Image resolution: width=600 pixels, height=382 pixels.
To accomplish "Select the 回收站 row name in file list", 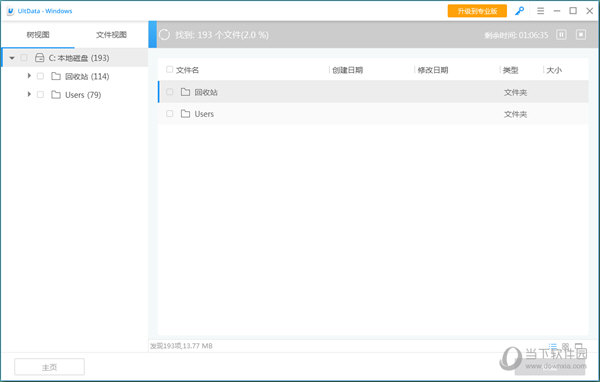I will 206,92.
